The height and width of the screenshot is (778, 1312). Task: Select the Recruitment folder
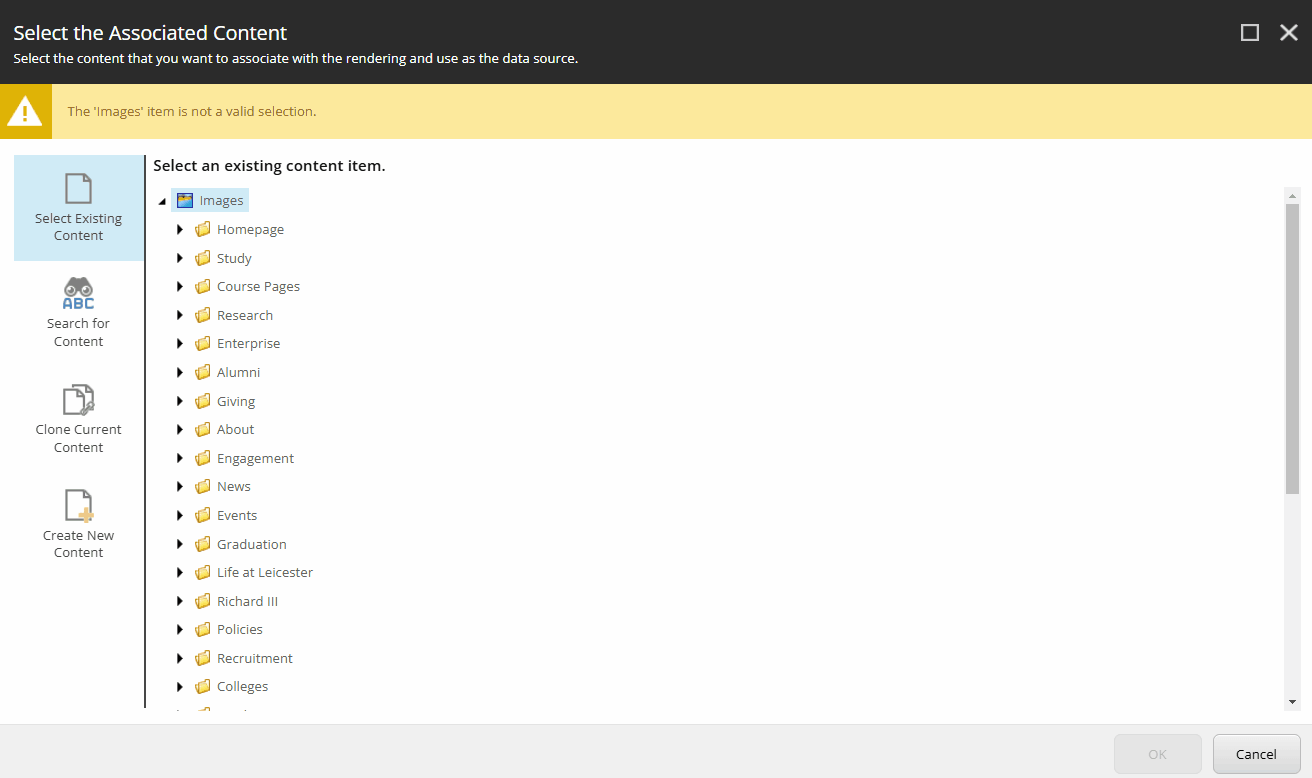[x=254, y=658]
